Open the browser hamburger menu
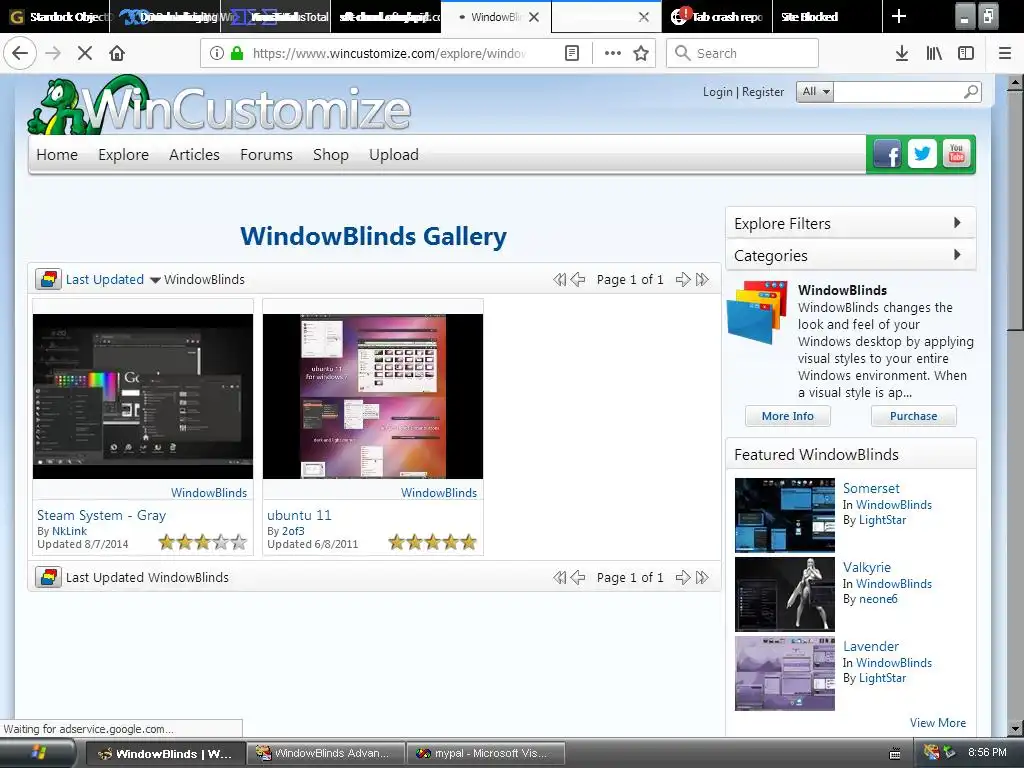The width and height of the screenshot is (1024, 768). 1005,53
